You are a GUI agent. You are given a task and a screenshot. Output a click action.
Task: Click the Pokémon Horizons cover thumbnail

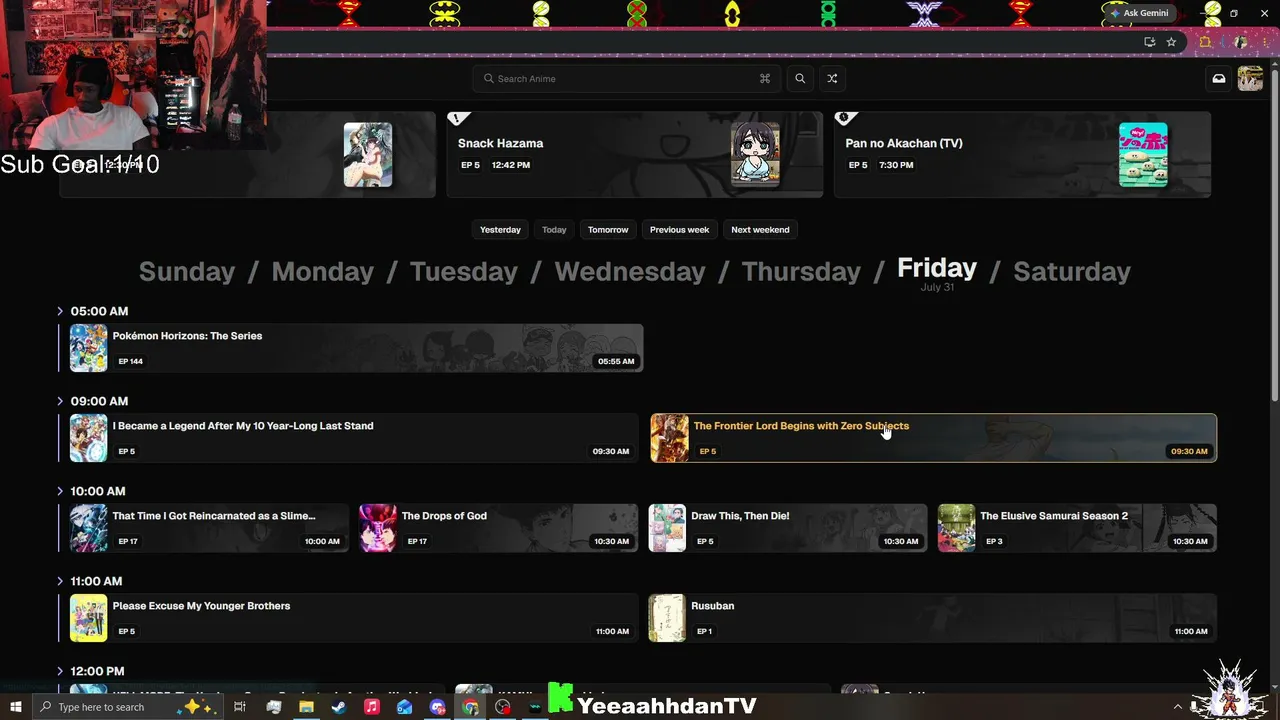(88, 348)
